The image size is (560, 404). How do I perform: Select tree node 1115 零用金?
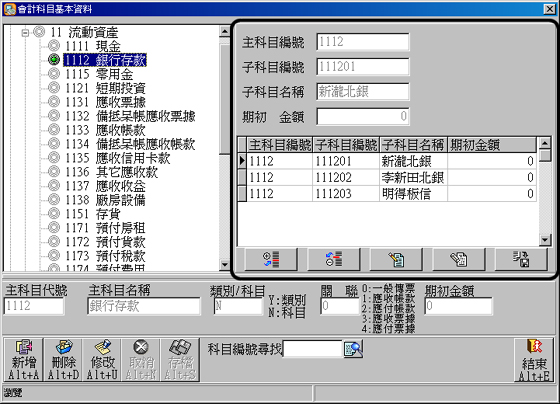99,74
